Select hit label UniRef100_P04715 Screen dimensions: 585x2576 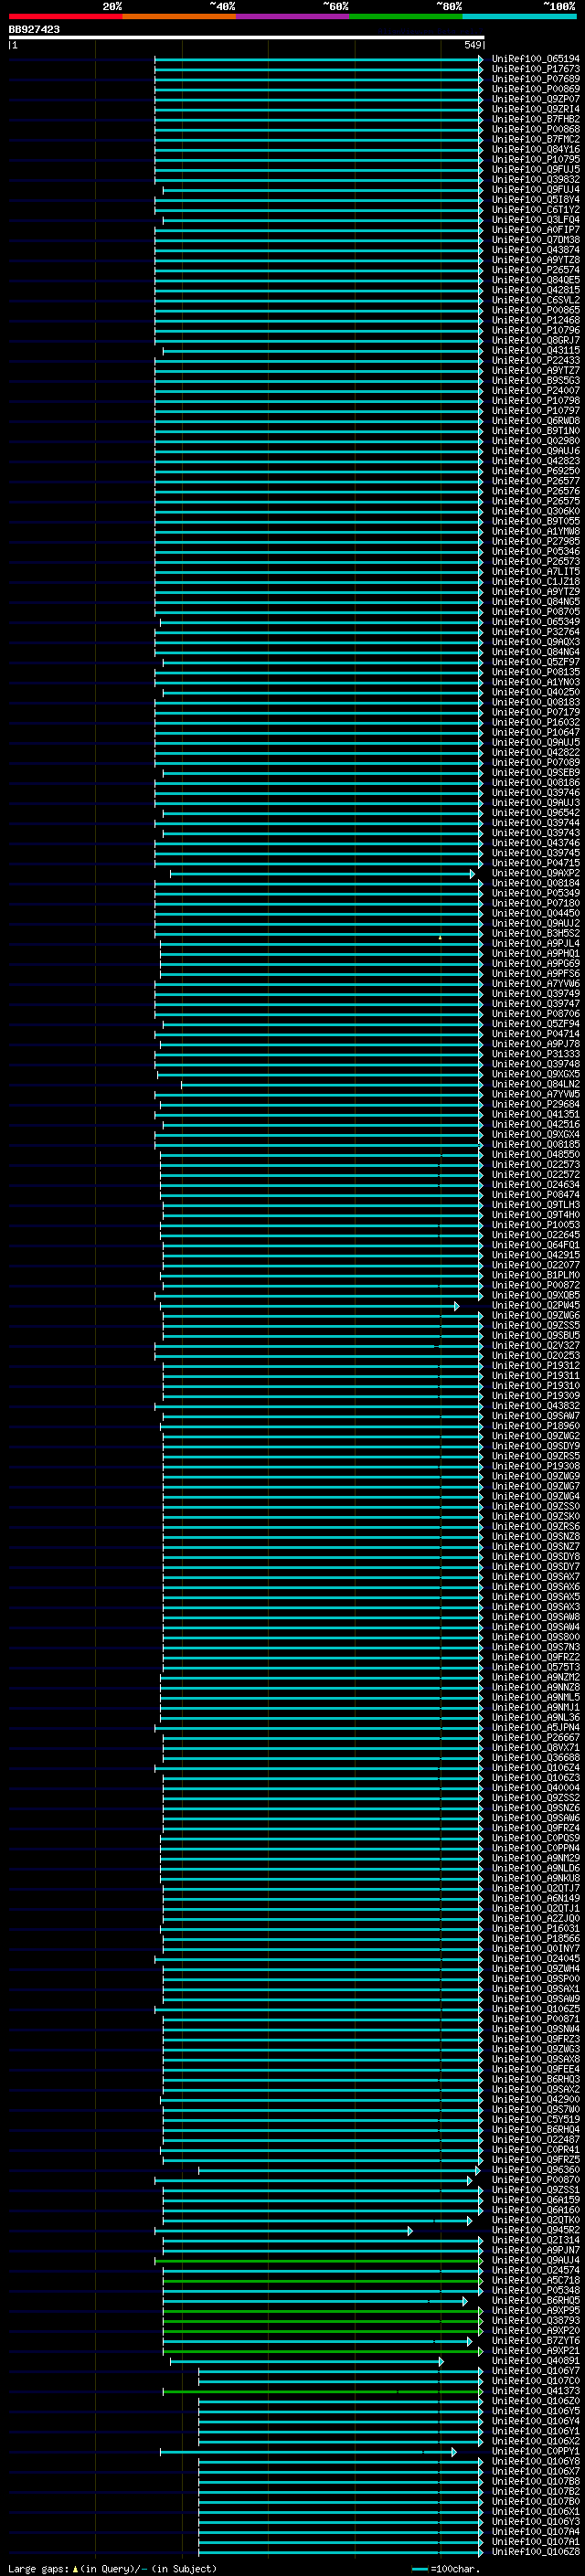coord(535,863)
